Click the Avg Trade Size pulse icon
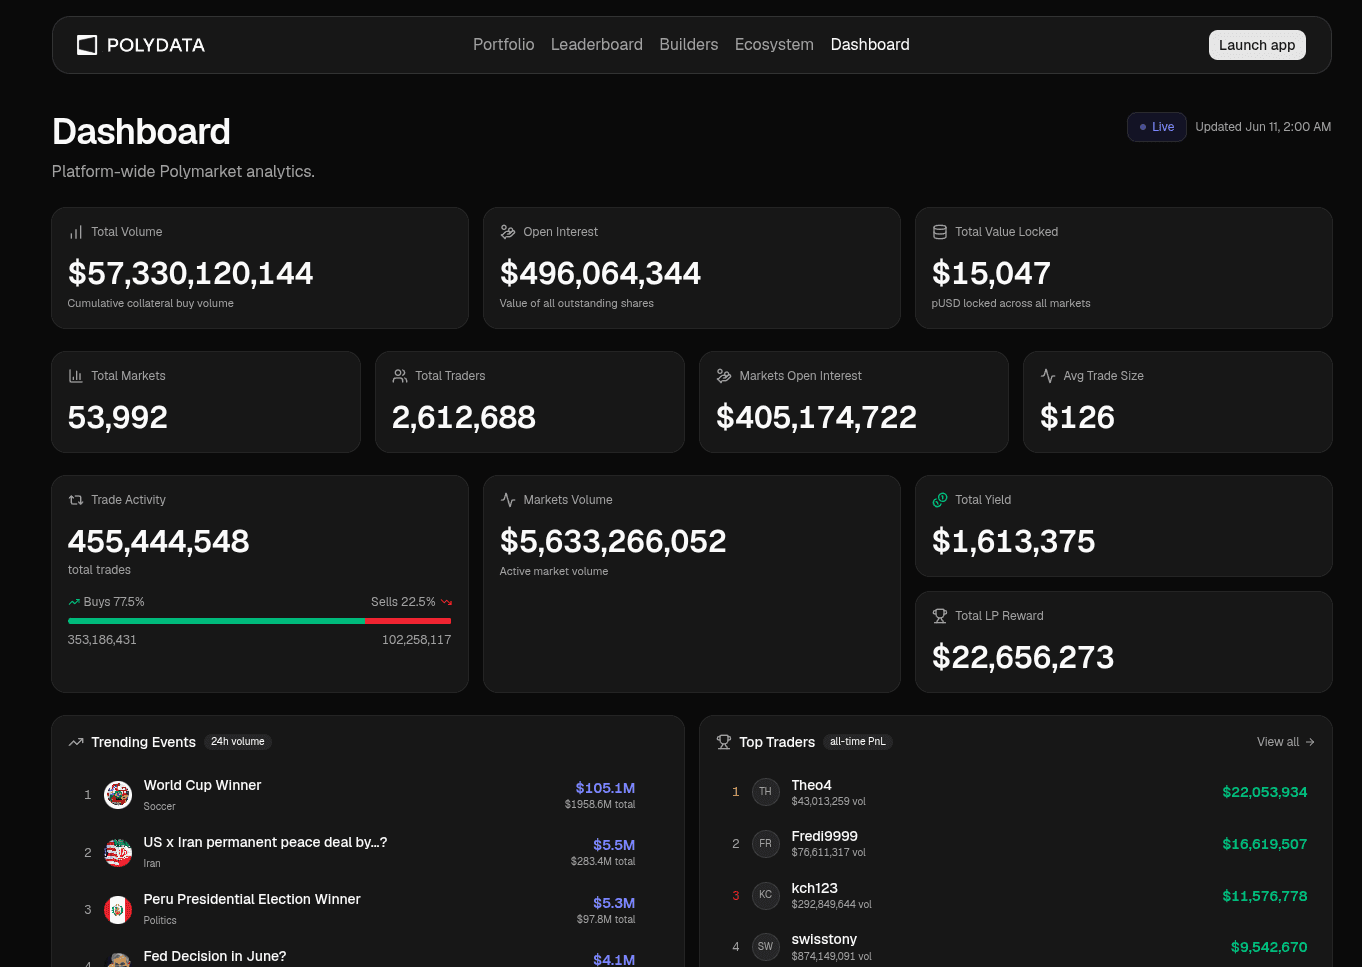 pyautogui.click(x=1048, y=376)
